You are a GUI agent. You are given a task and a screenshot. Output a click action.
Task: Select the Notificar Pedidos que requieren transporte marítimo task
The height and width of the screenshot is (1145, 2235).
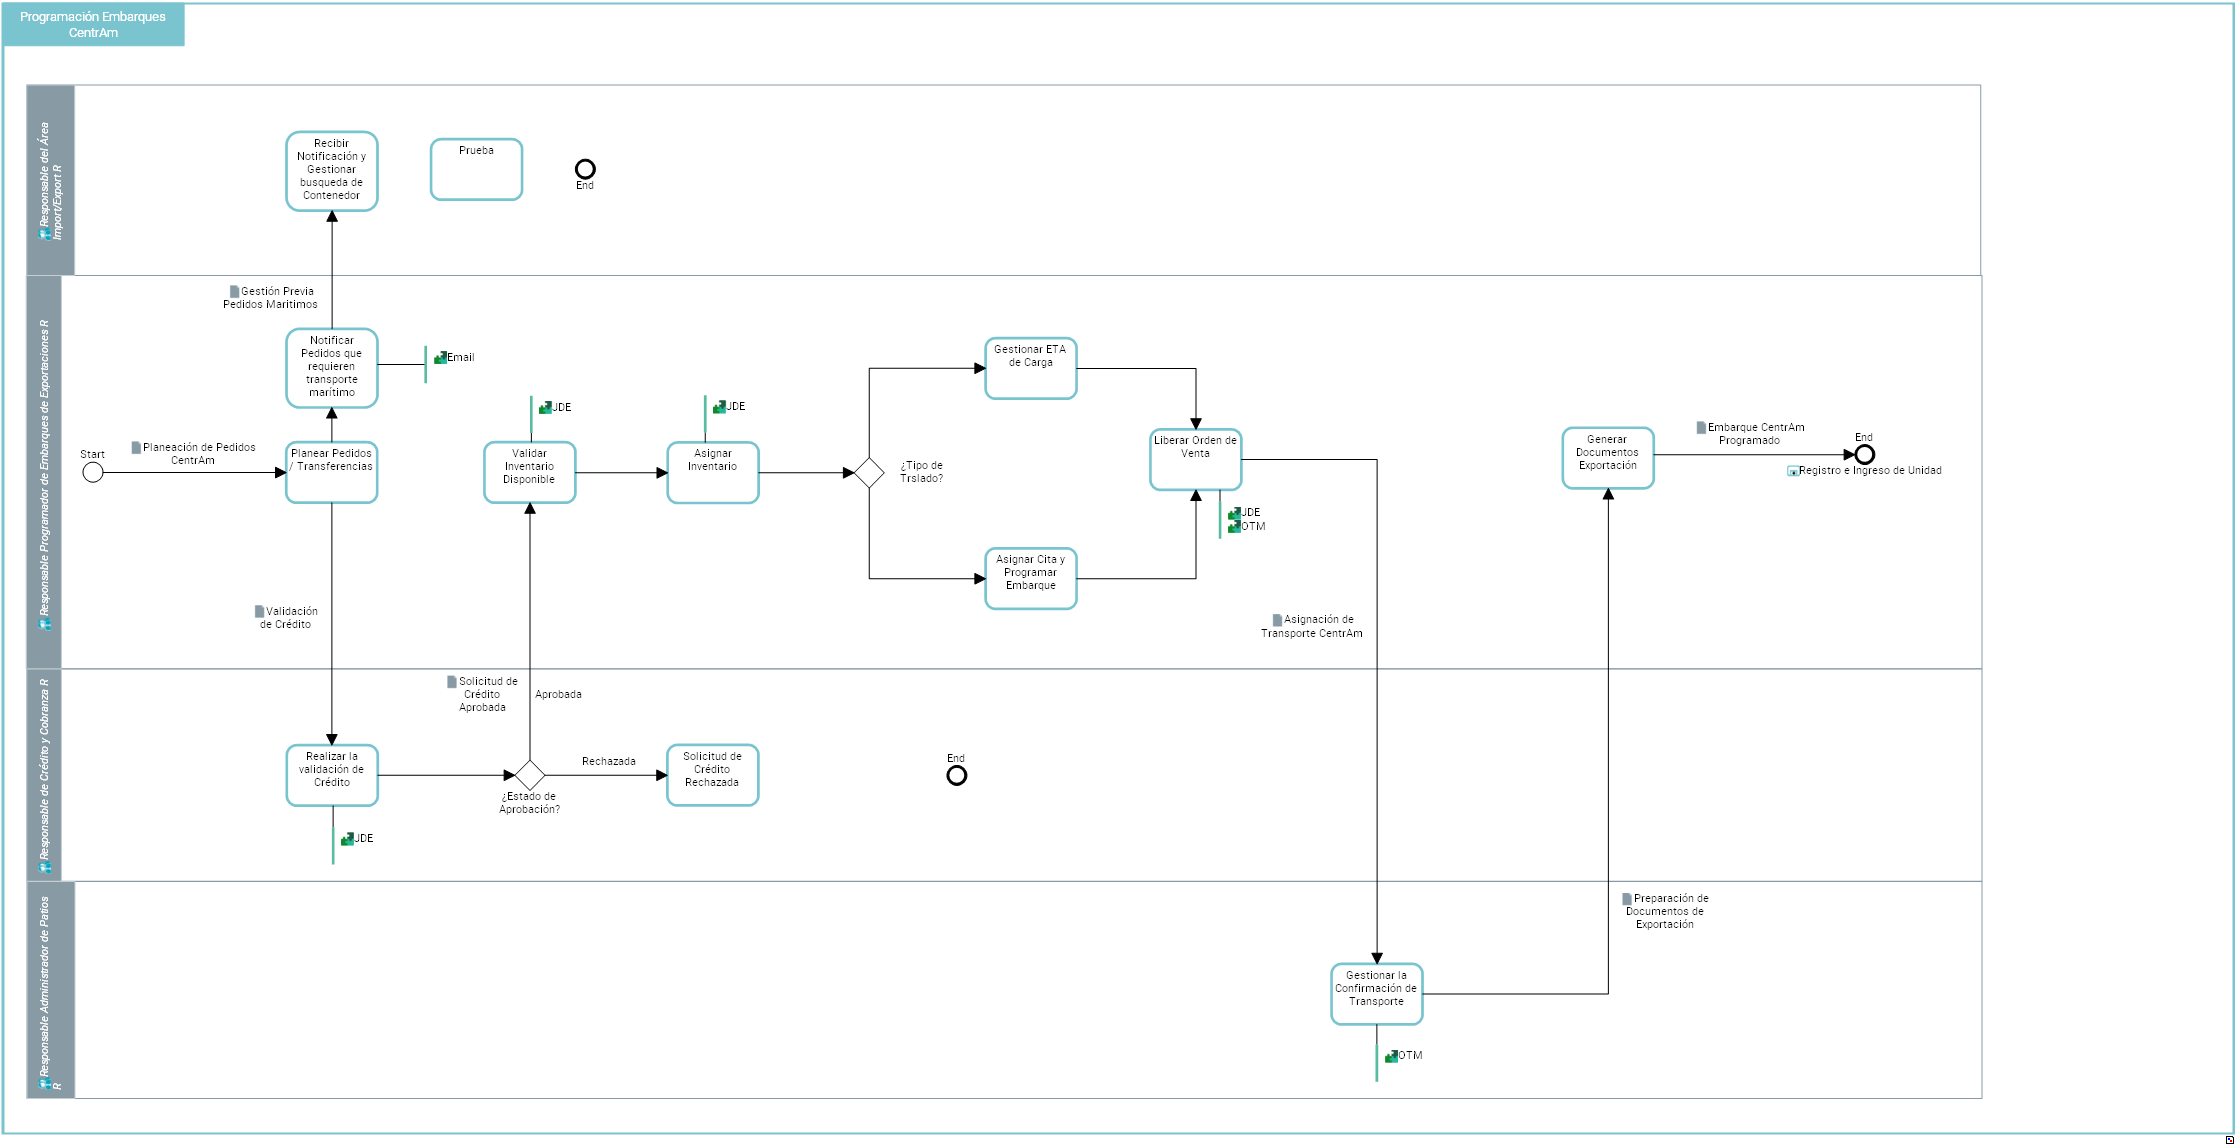332,368
